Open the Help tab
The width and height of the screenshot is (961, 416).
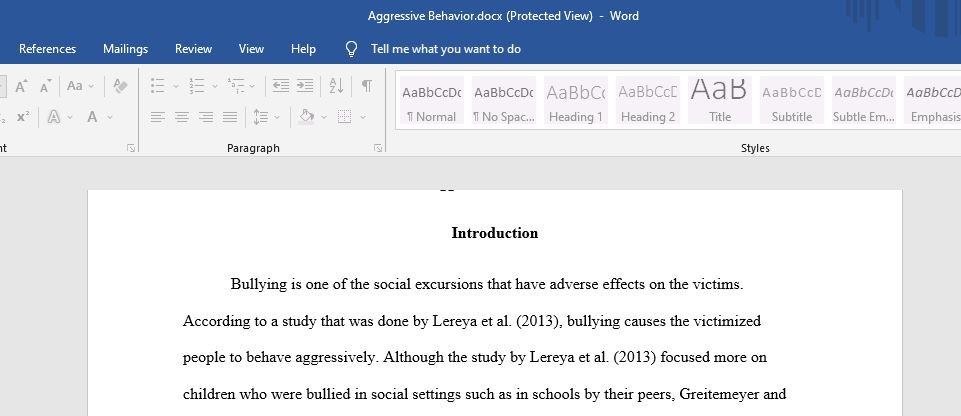point(303,49)
